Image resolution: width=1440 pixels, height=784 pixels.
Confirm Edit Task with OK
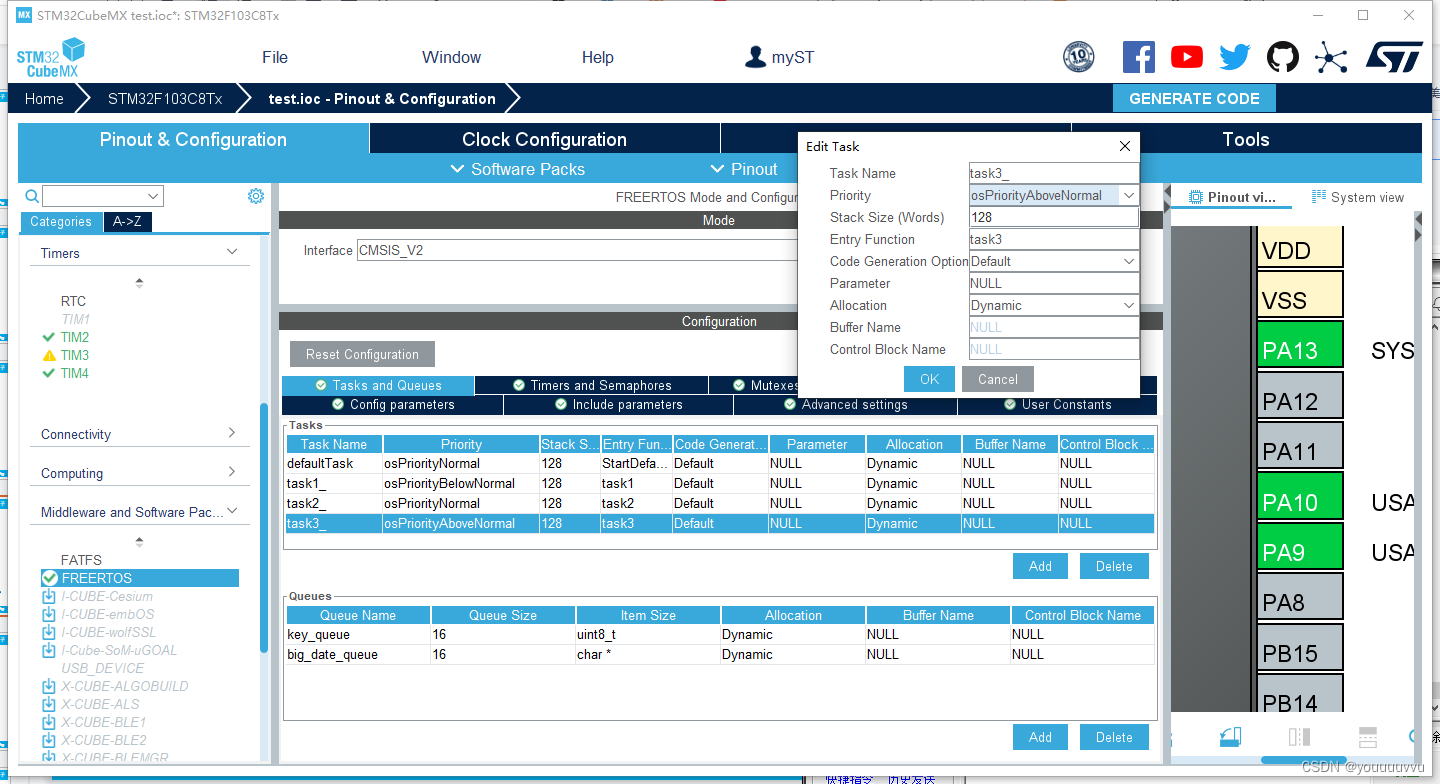(x=929, y=379)
